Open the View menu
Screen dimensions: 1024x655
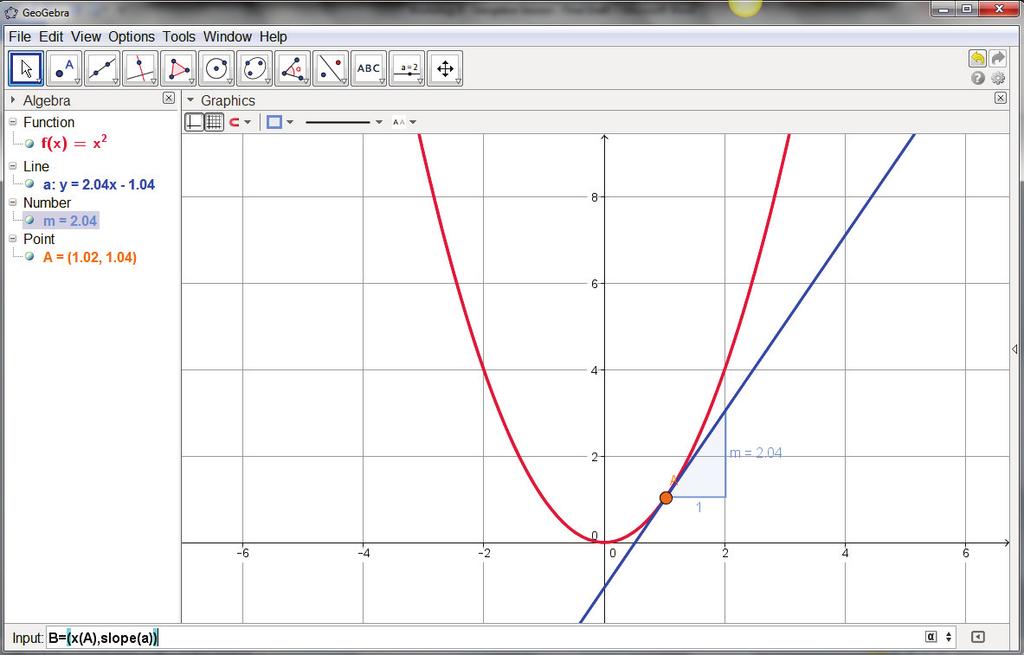86,37
